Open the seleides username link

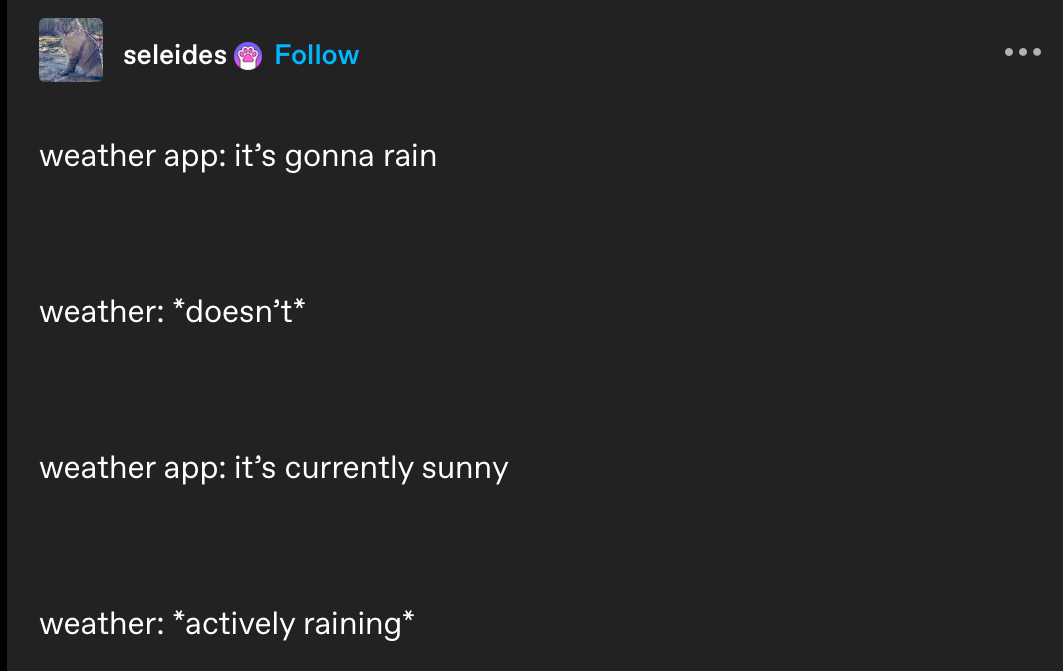click(x=175, y=55)
